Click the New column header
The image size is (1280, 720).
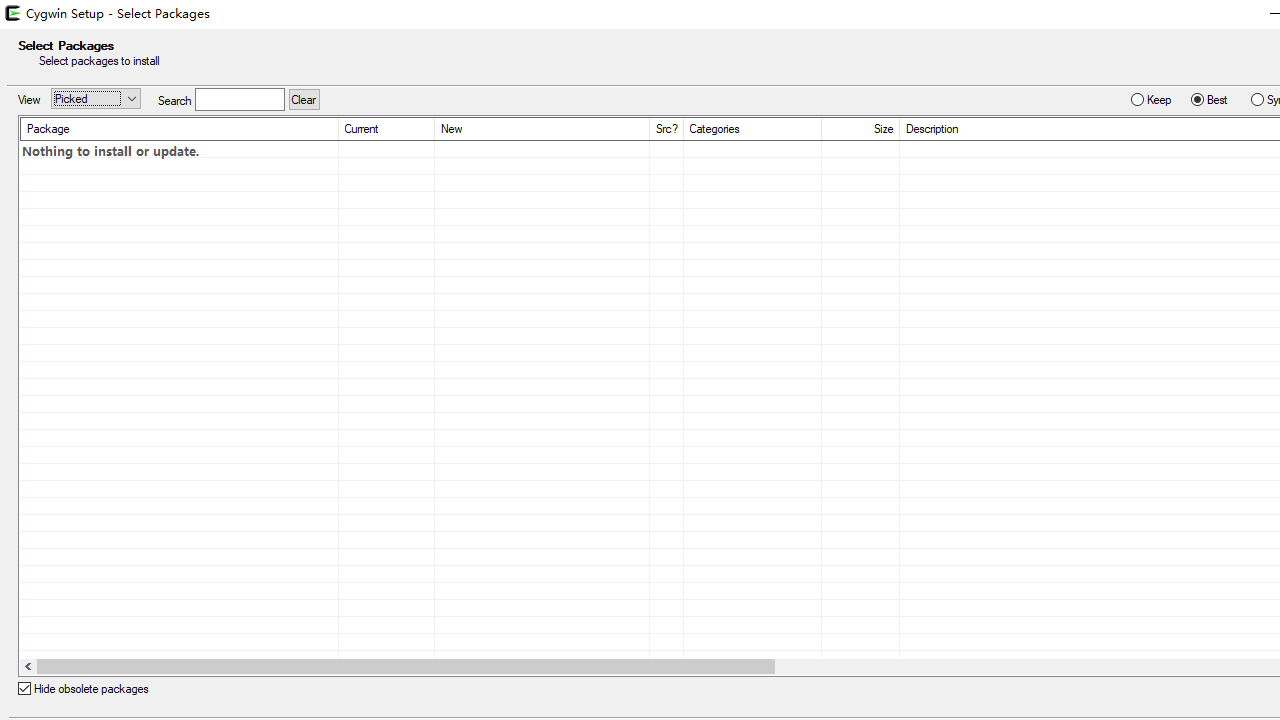[x=541, y=129]
